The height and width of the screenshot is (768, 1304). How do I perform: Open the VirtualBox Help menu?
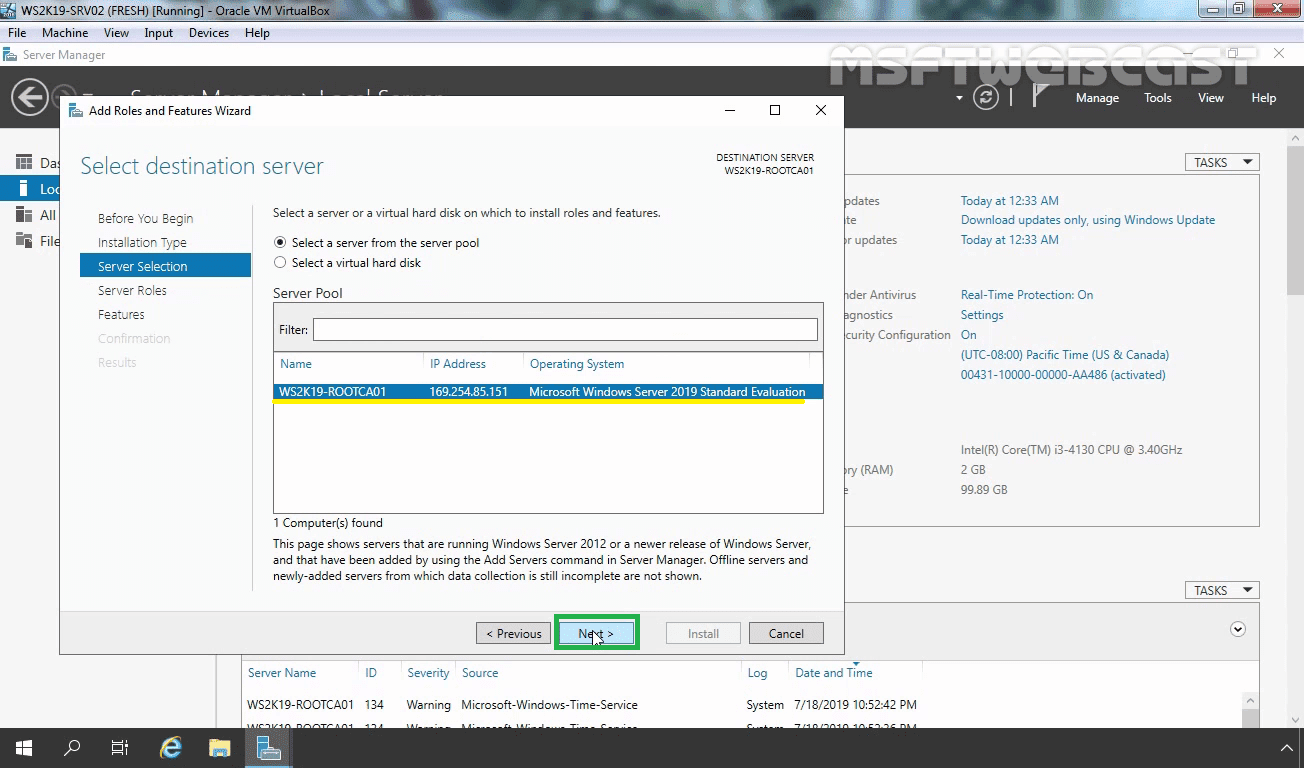pos(257,33)
